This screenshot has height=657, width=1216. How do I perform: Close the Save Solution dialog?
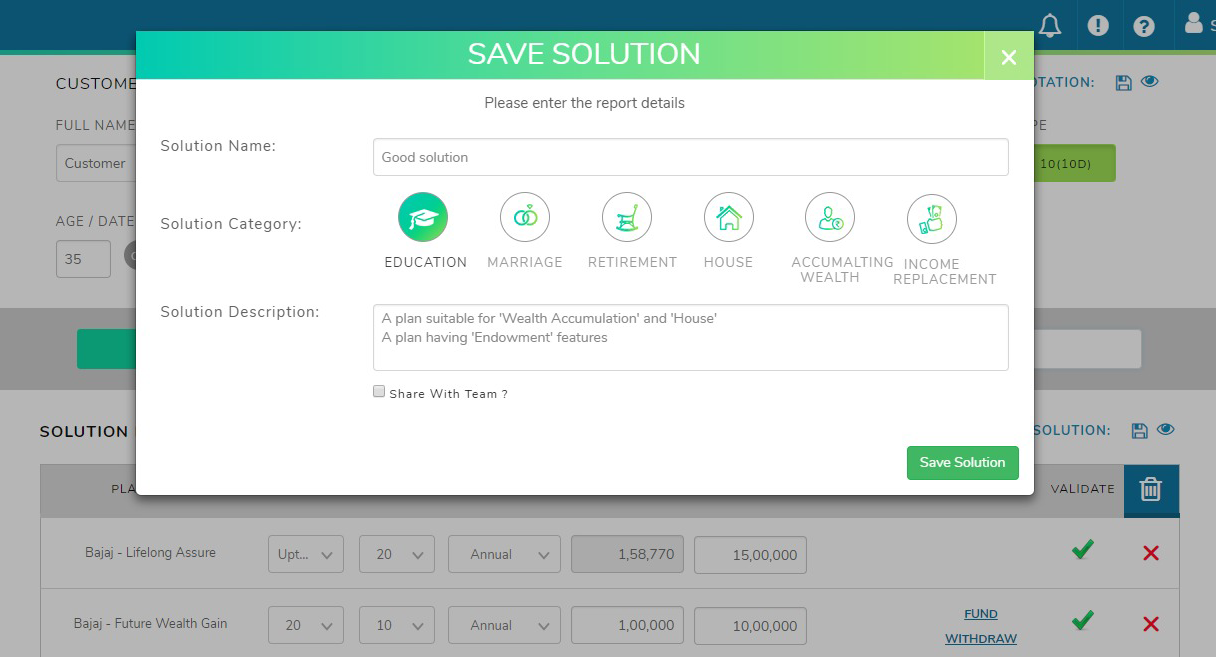(1008, 57)
